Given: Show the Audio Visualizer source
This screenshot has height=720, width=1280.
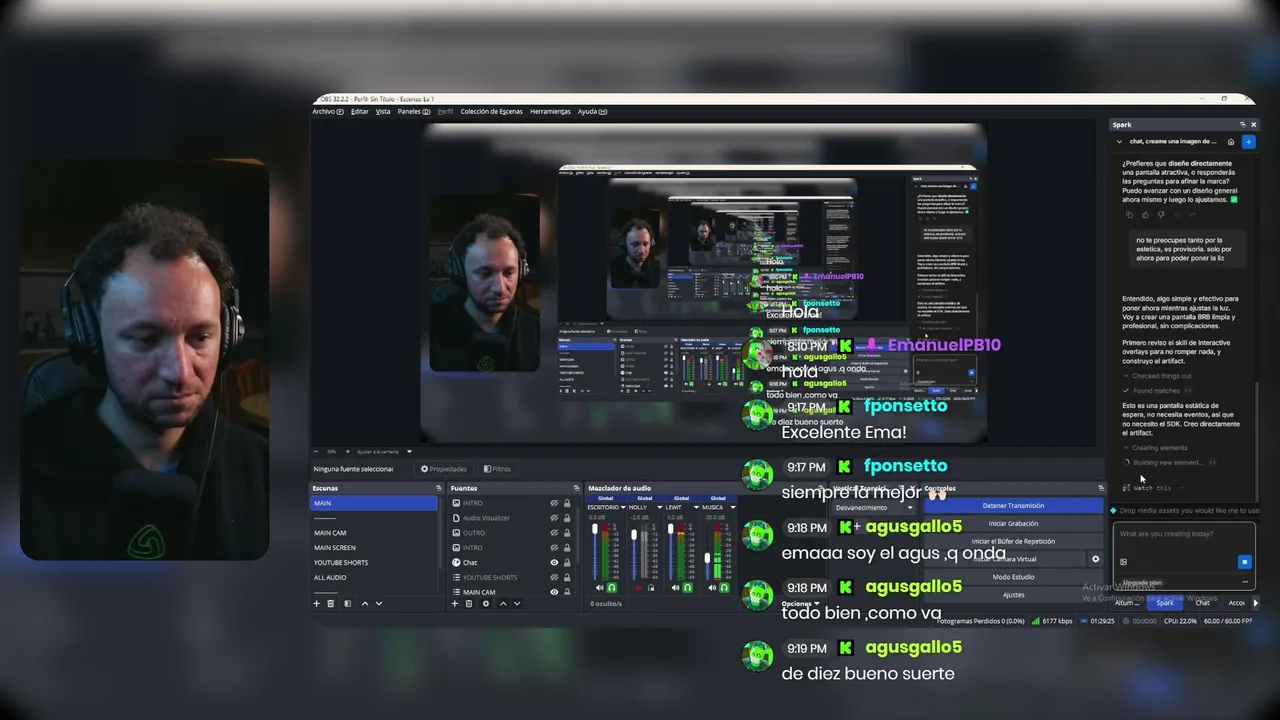Looking at the screenshot, I should tap(554, 518).
